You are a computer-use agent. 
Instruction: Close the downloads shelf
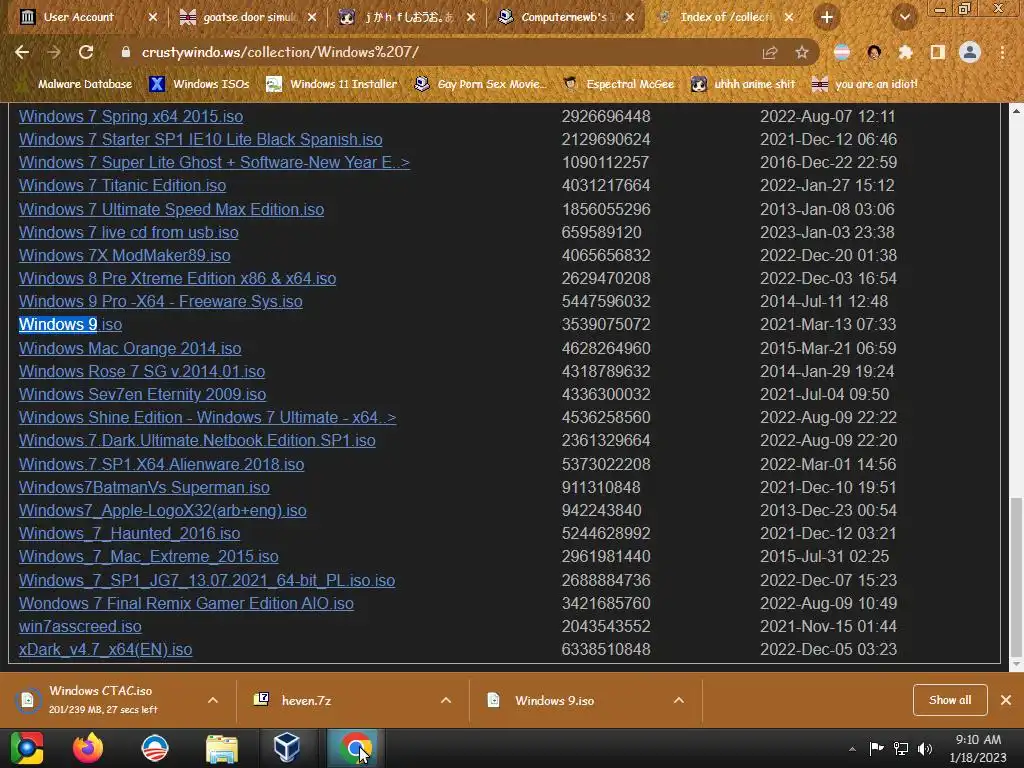pos(1006,700)
